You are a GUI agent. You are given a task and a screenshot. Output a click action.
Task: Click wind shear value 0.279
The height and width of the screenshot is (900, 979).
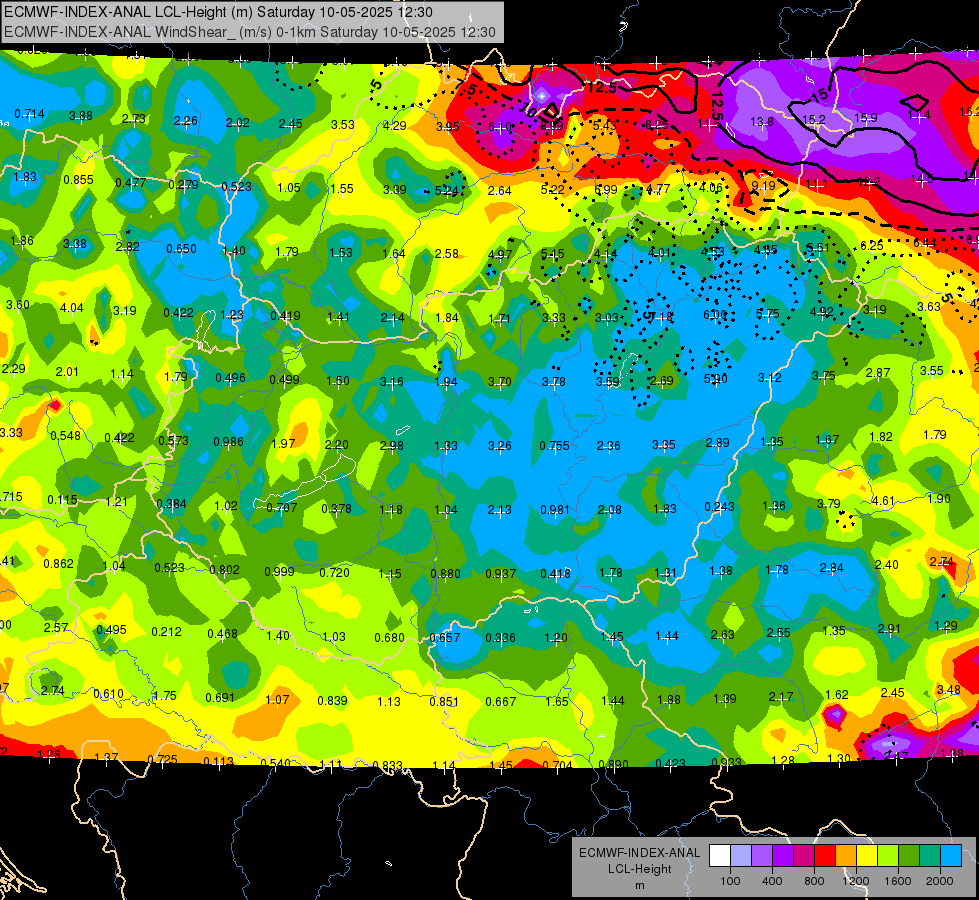[x=184, y=185]
